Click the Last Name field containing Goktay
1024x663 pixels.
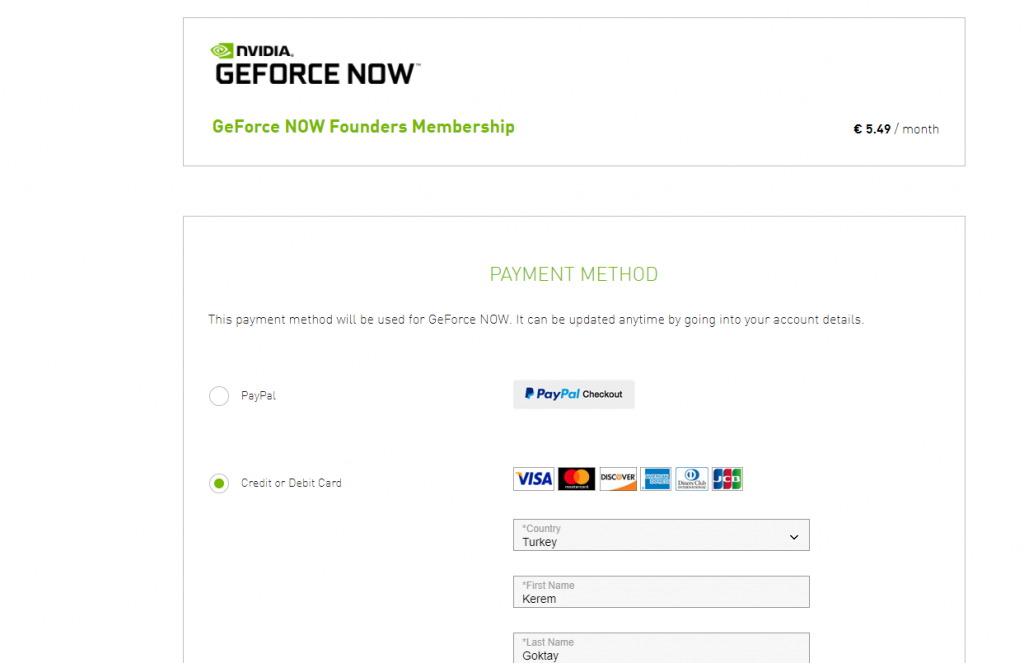point(660,648)
